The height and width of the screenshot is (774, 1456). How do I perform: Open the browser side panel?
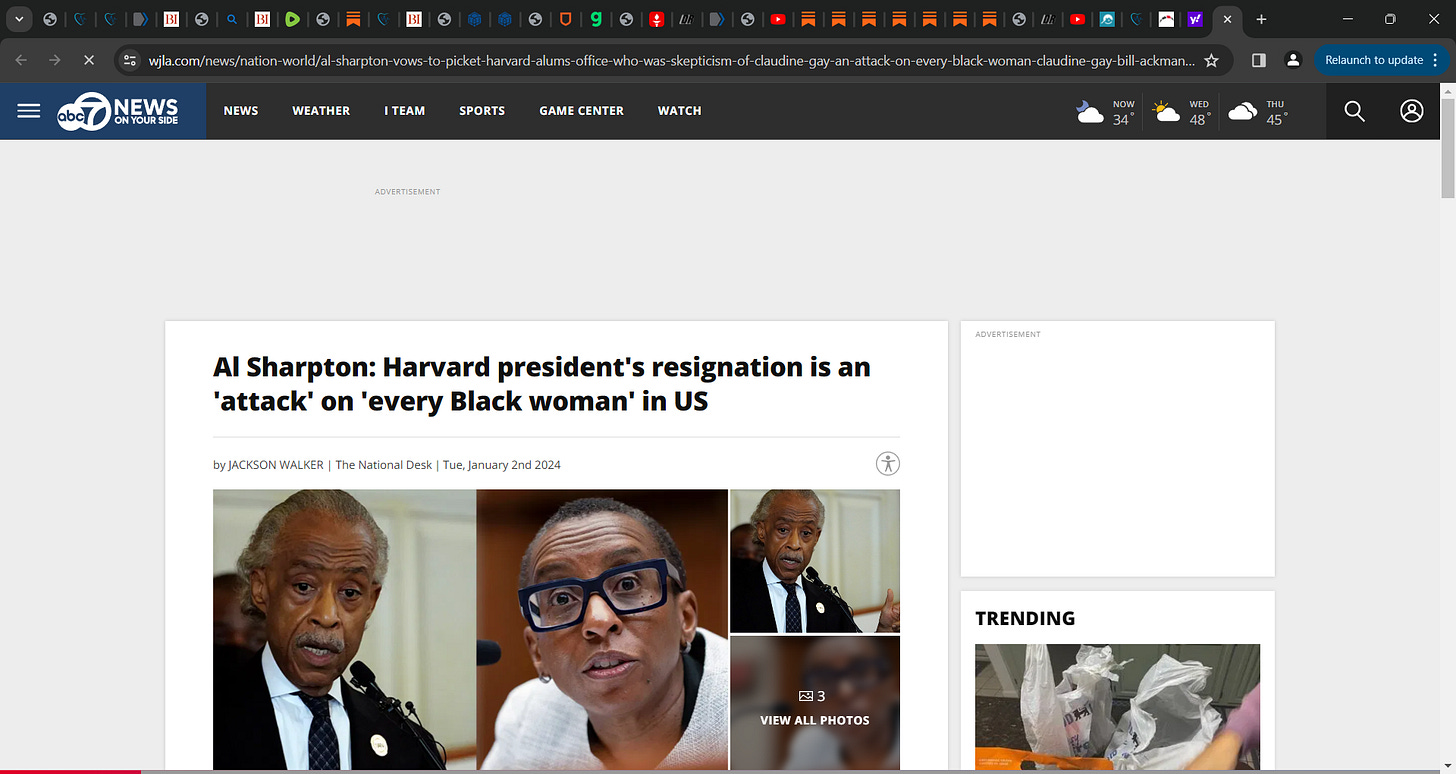(x=1259, y=60)
